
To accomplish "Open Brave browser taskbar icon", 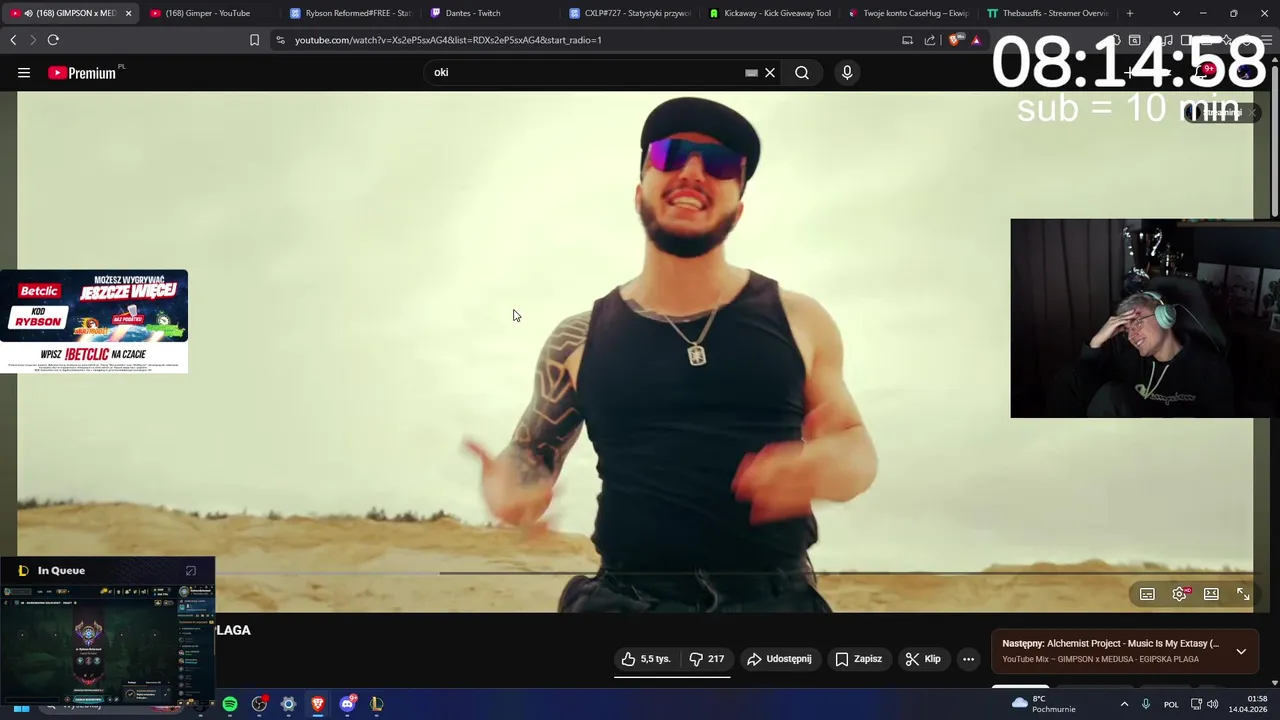I will point(318,704).
